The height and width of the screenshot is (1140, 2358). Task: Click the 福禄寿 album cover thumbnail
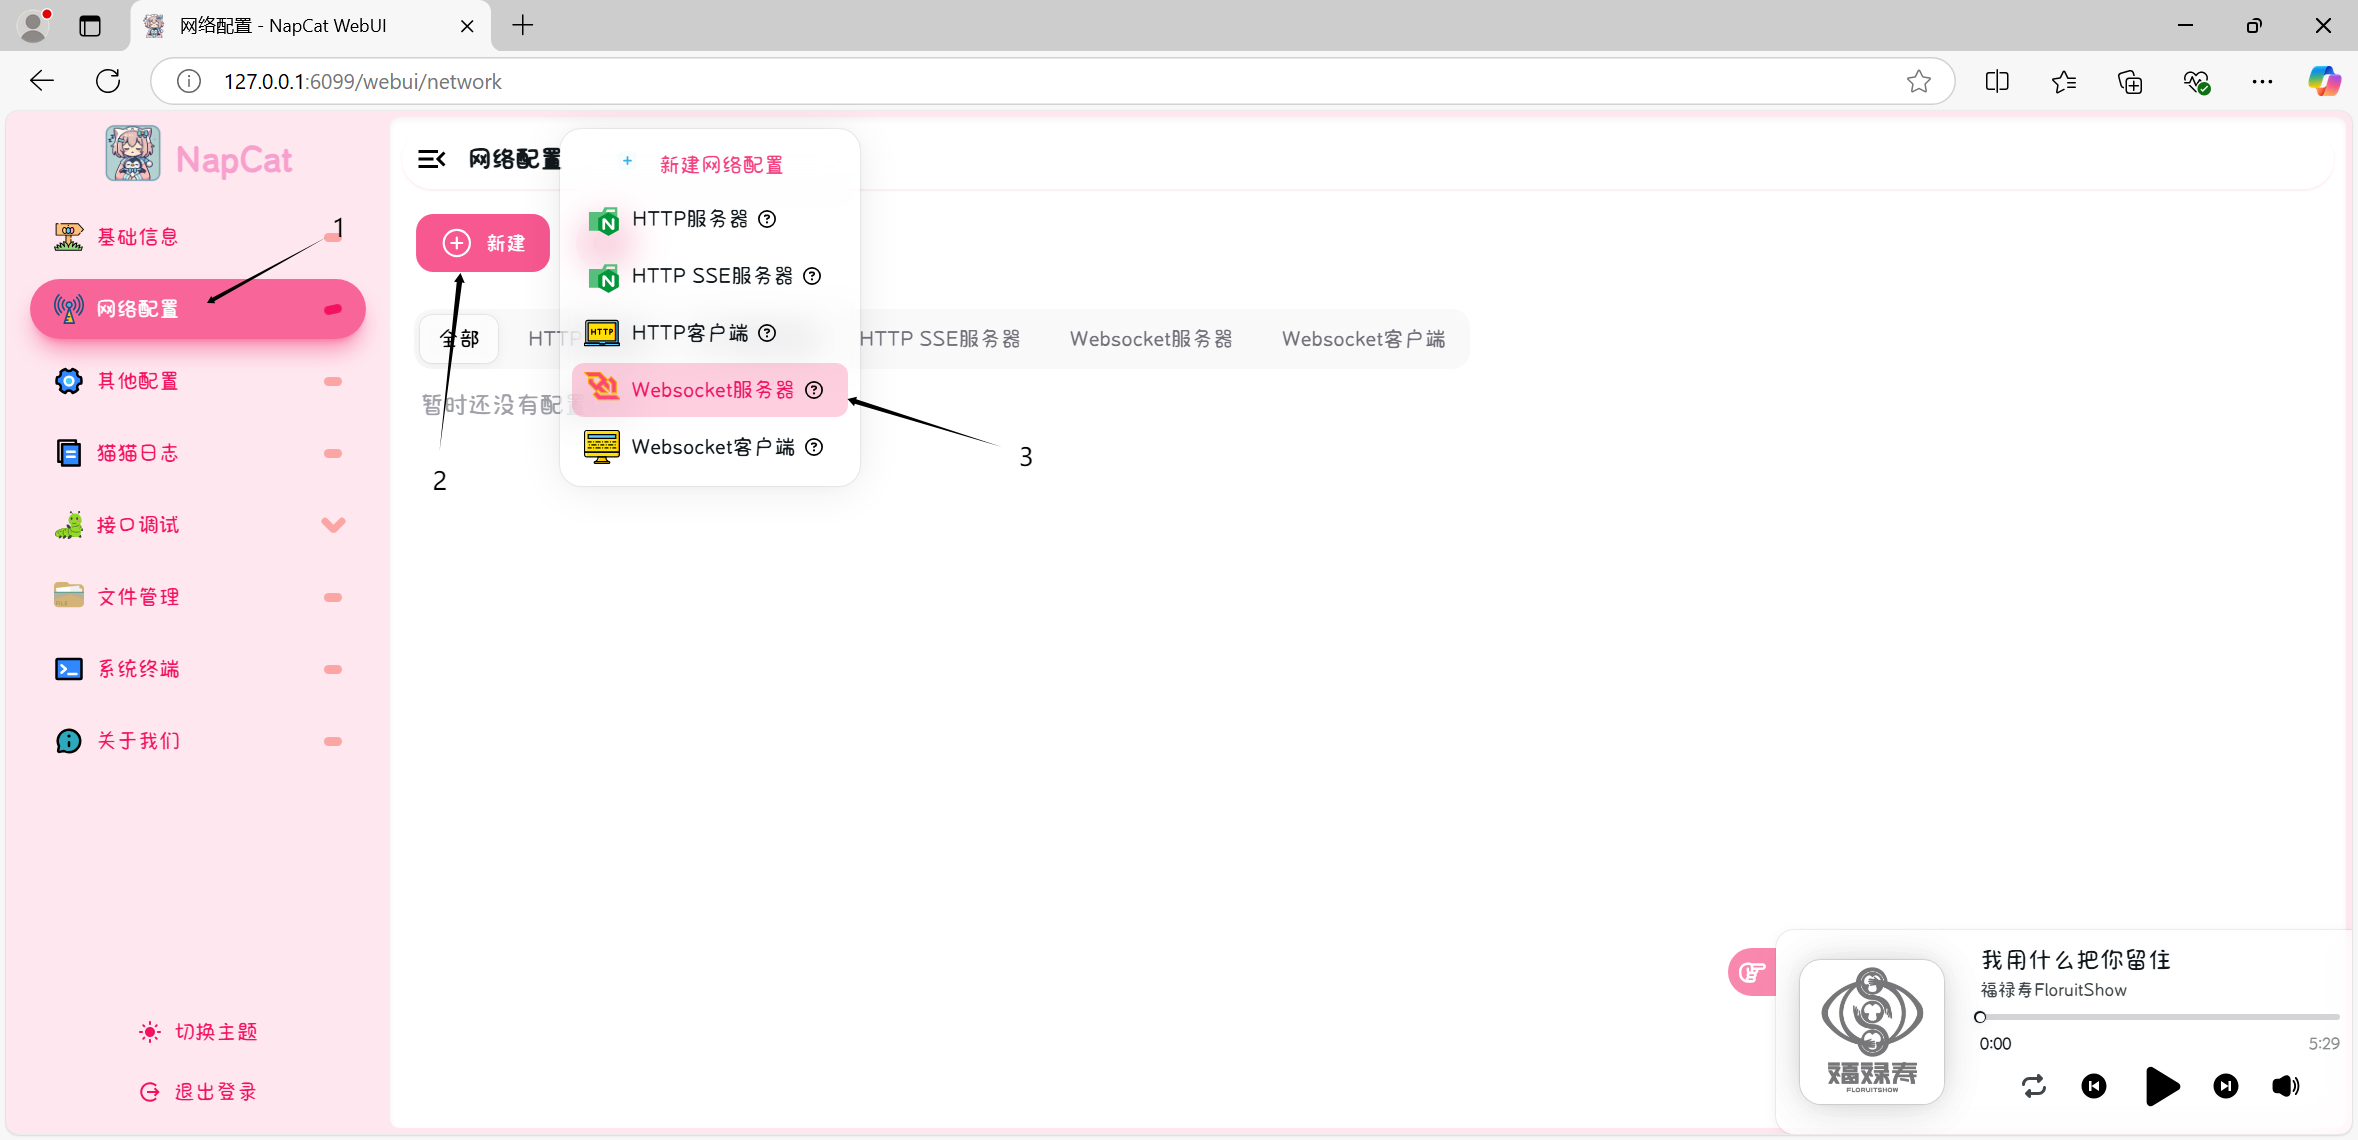(1872, 1032)
